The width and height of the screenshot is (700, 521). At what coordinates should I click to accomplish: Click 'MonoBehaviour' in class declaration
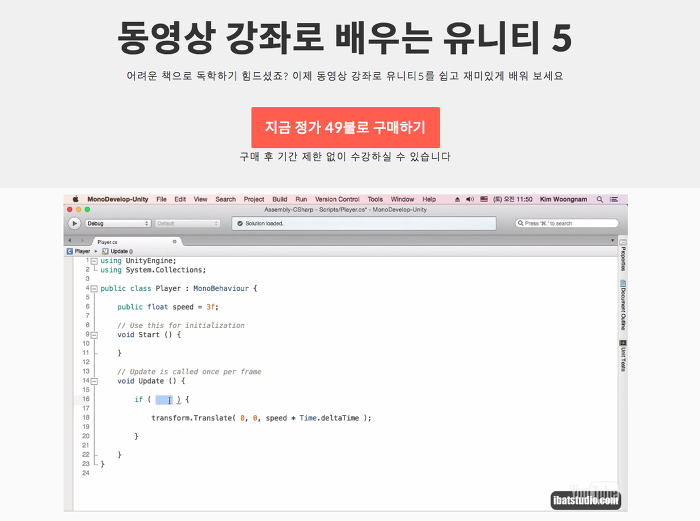221,289
